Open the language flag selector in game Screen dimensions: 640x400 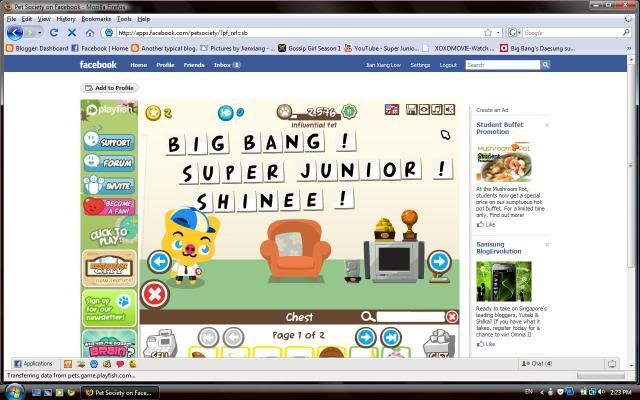click(x=392, y=109)
